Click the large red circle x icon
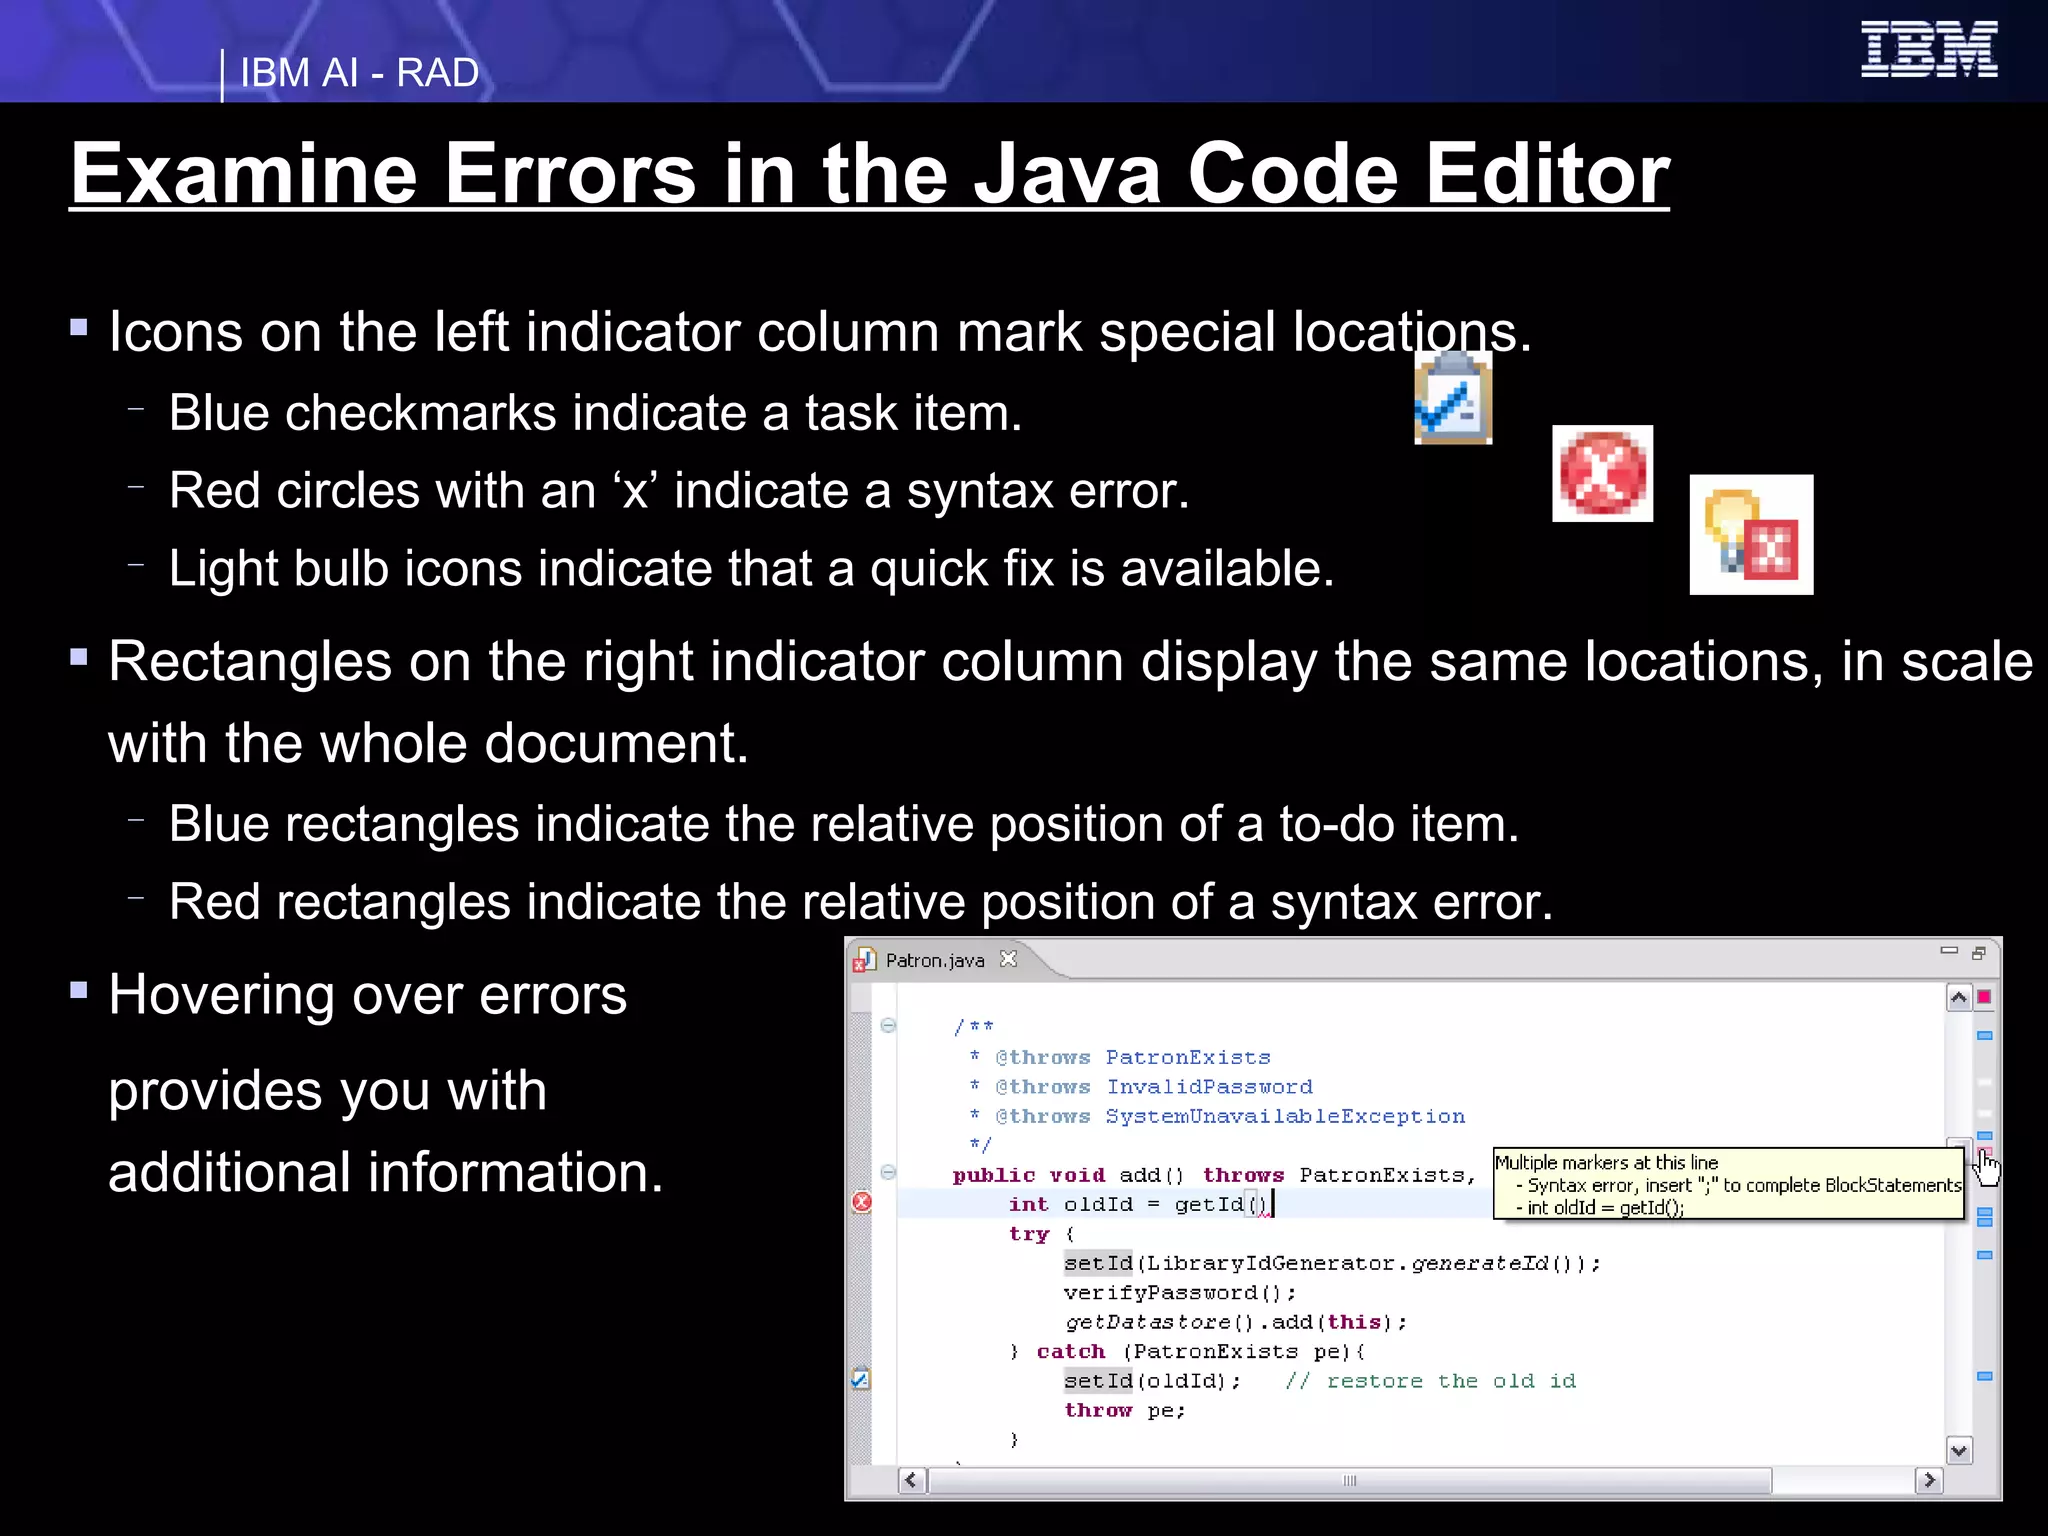Screen dimensions: 2048x1536 point(1602,473)
